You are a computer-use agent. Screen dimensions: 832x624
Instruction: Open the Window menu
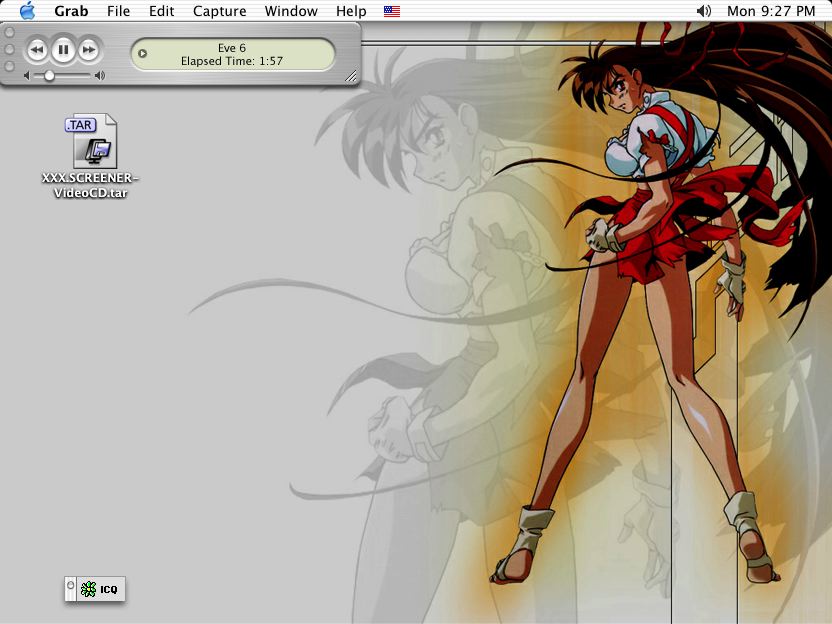(x=291, y=11)
